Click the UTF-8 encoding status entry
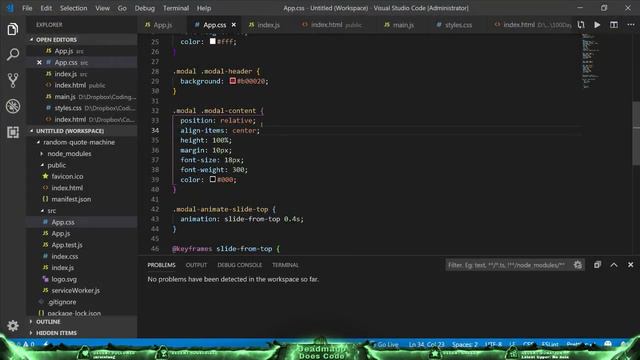This screenshot has height=360, width=640. pos(493,344)
